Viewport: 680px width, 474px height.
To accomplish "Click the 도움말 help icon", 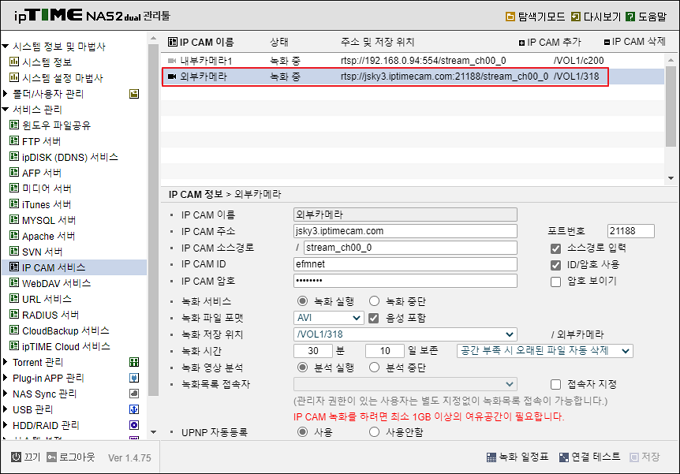I will coord(631,16).
